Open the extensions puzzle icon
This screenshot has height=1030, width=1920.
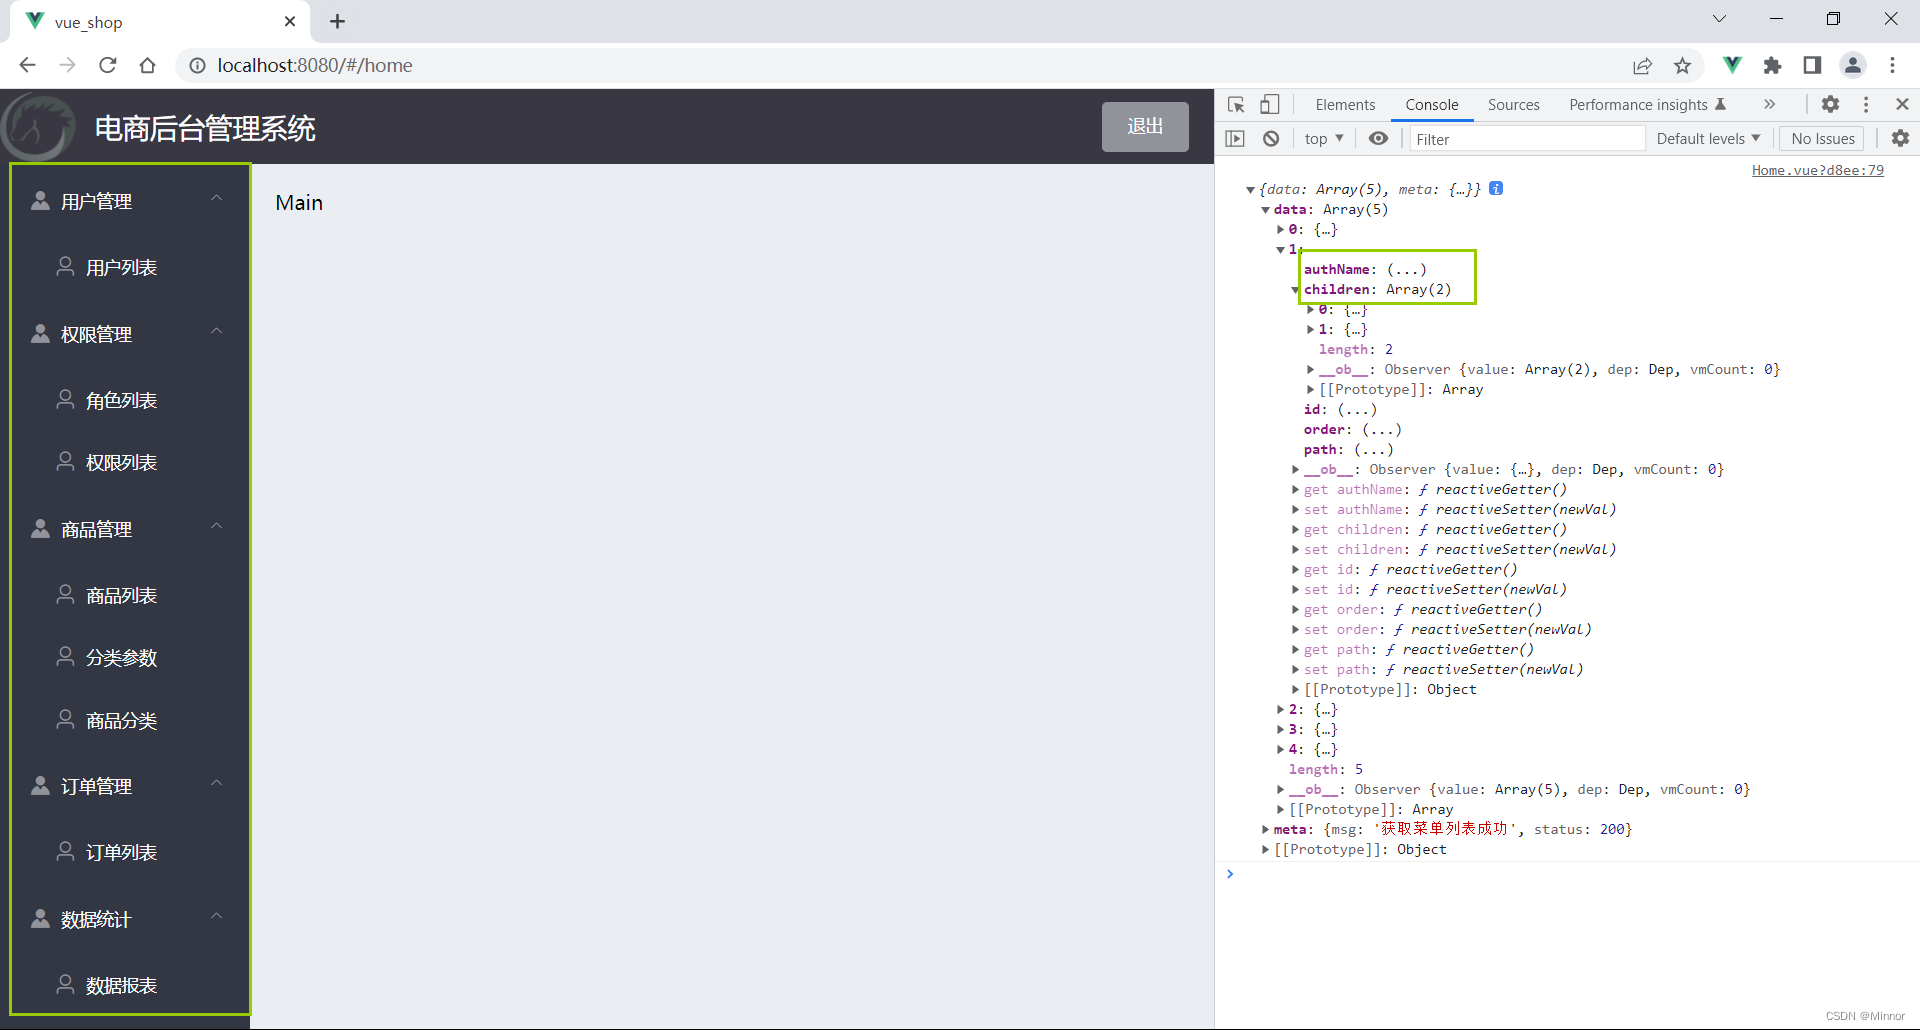point(1772,65)
